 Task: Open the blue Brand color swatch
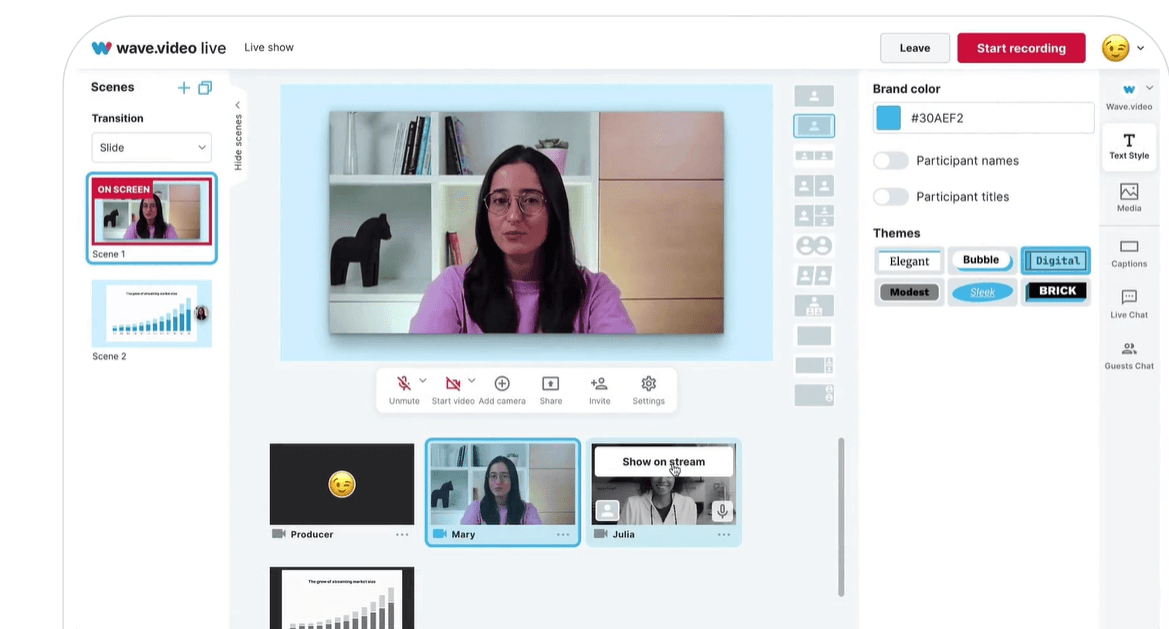[888, 118]
